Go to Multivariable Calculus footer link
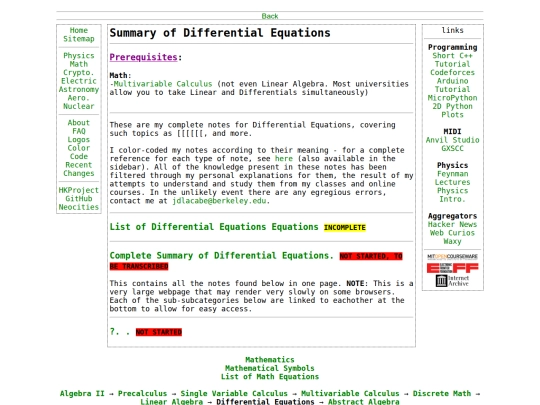This screenshot has width=540, height=405. point(350,393)
